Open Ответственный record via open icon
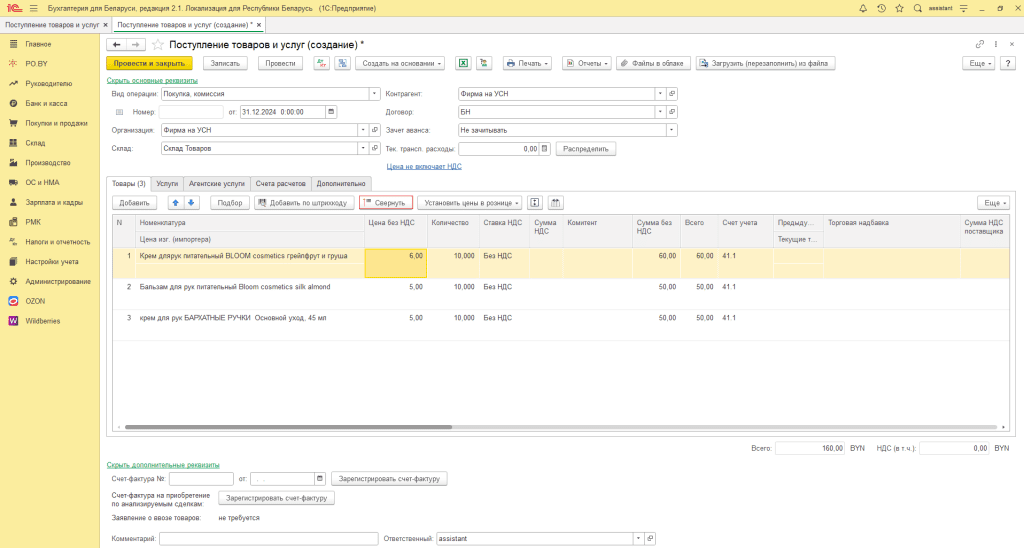The height and width of the screenshot is (548, 1024). tap(650, 539)
